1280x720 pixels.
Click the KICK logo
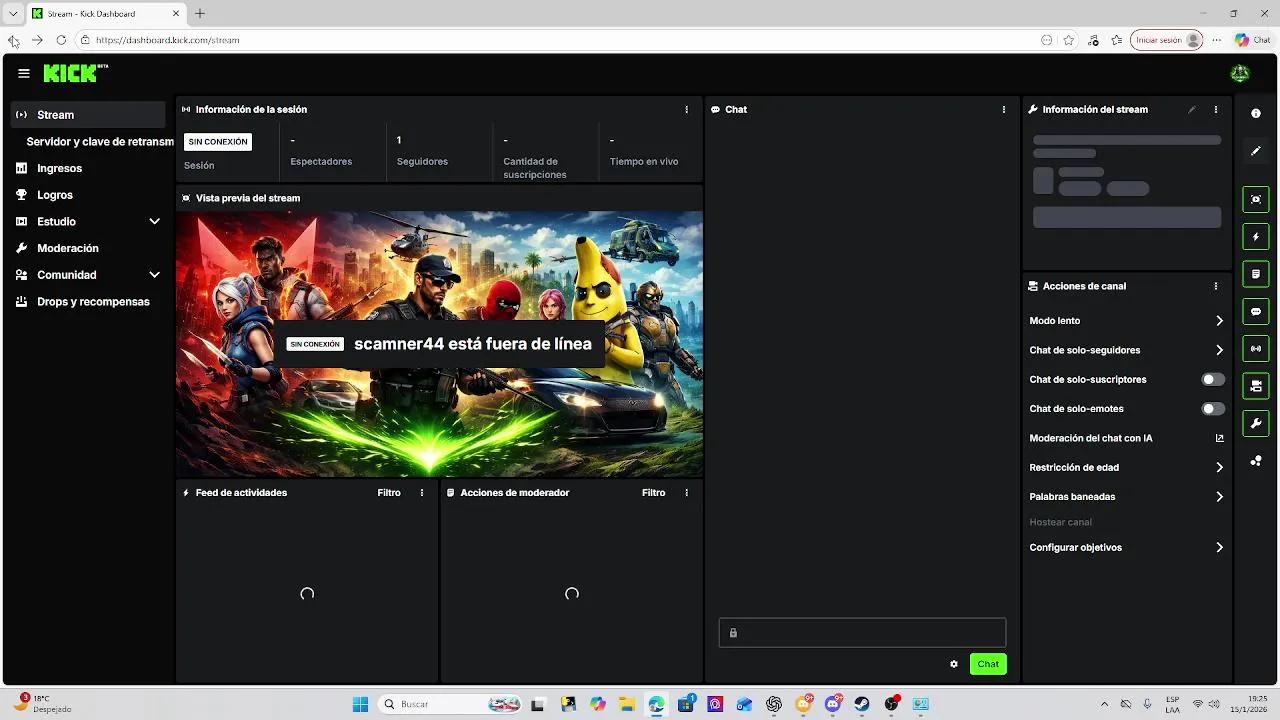coord(75,73)
